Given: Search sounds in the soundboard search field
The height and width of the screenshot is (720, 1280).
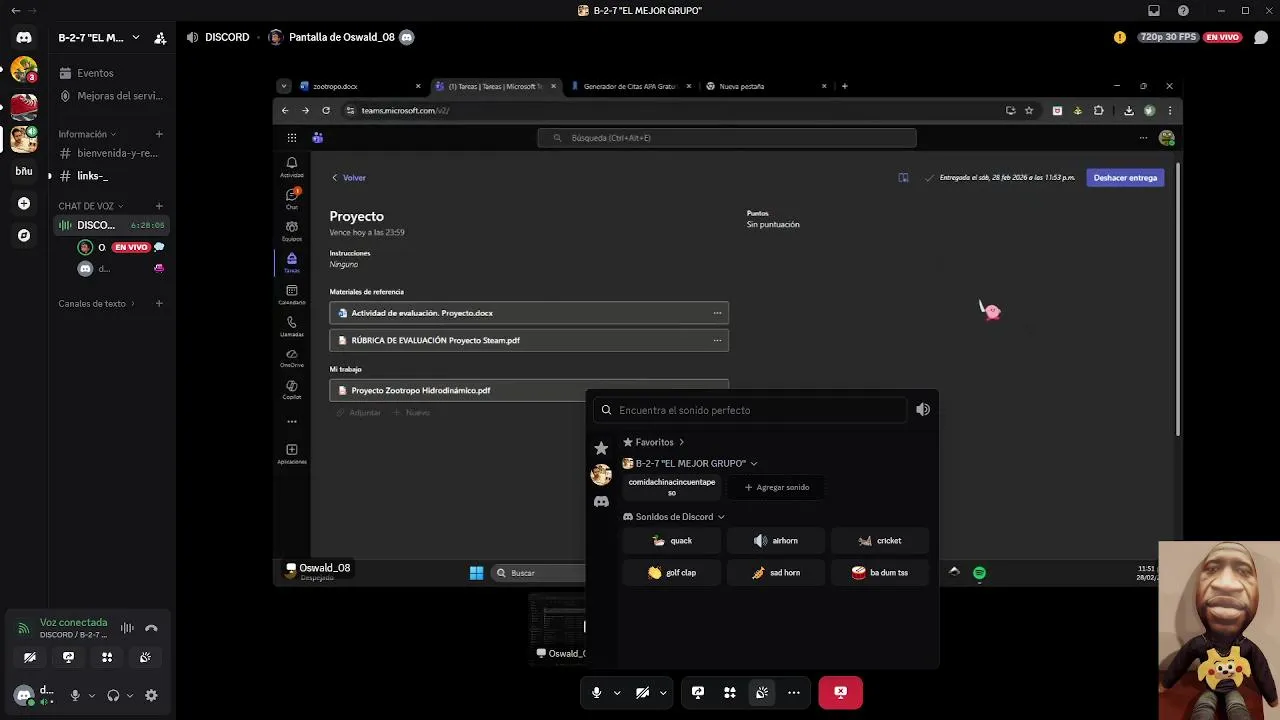Looking at the screenshot, I should click(x=750, y=410).
